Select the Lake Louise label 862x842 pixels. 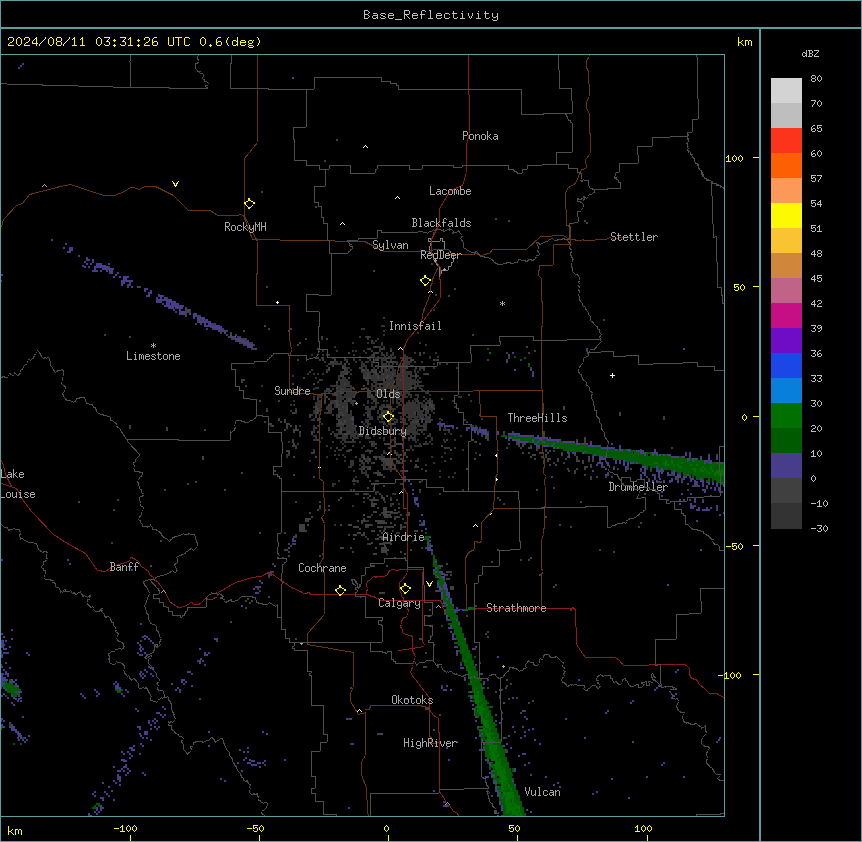18,484
